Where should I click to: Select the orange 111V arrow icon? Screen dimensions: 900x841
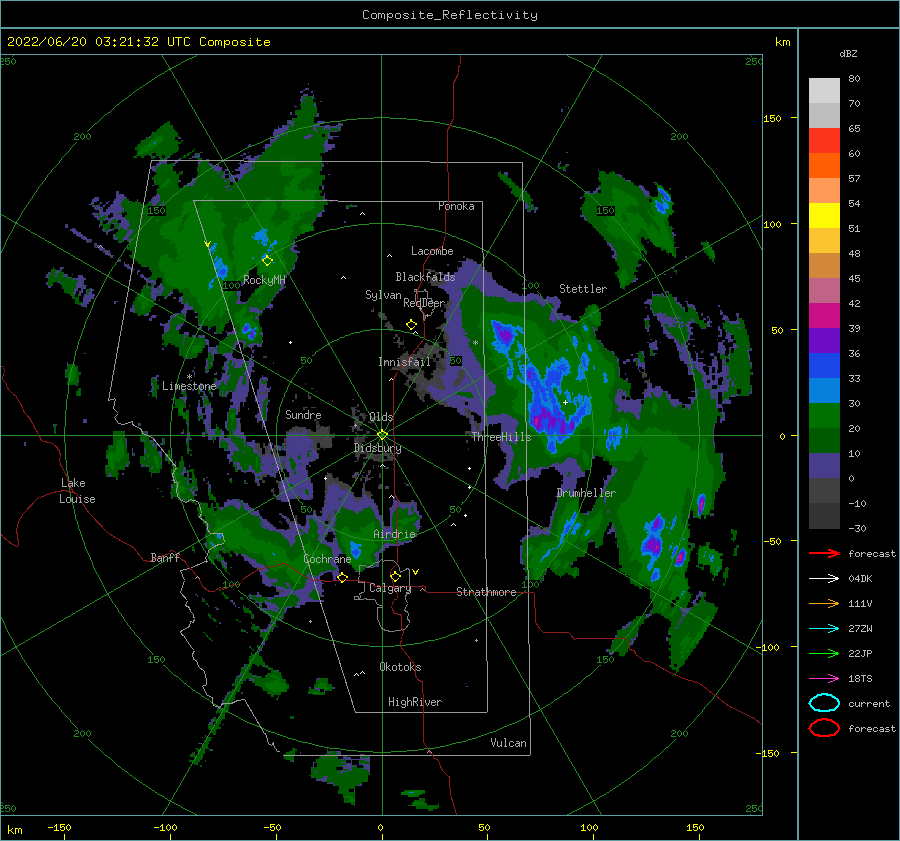(x=824, y=603)
